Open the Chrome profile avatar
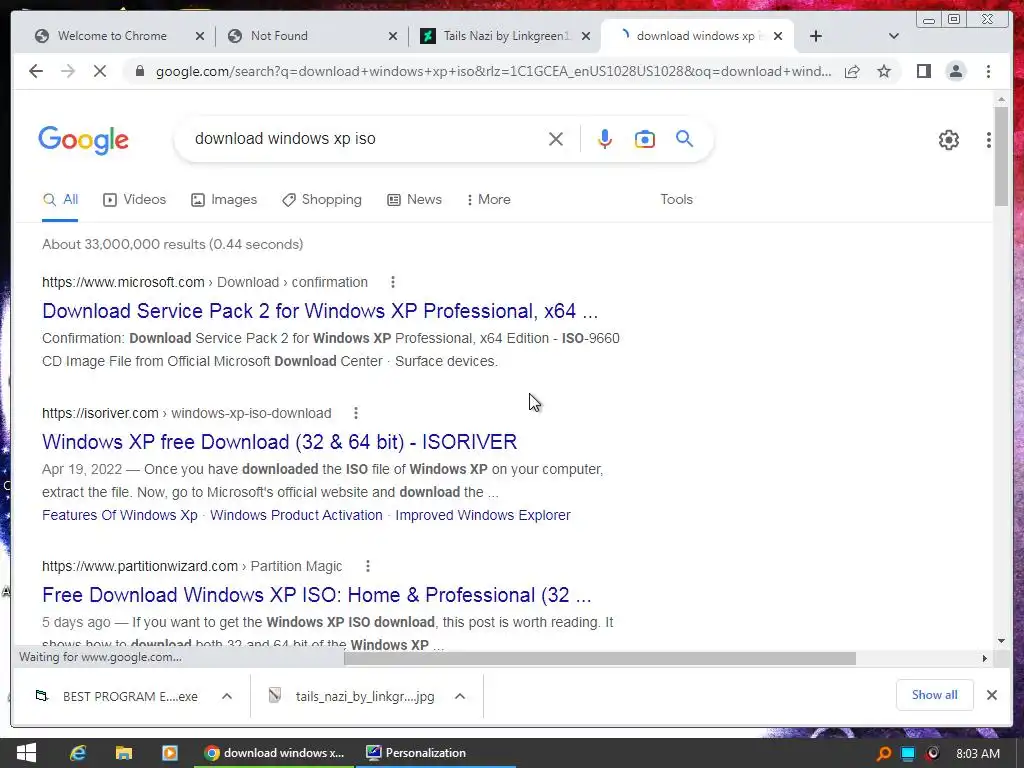 pos(956,71)
